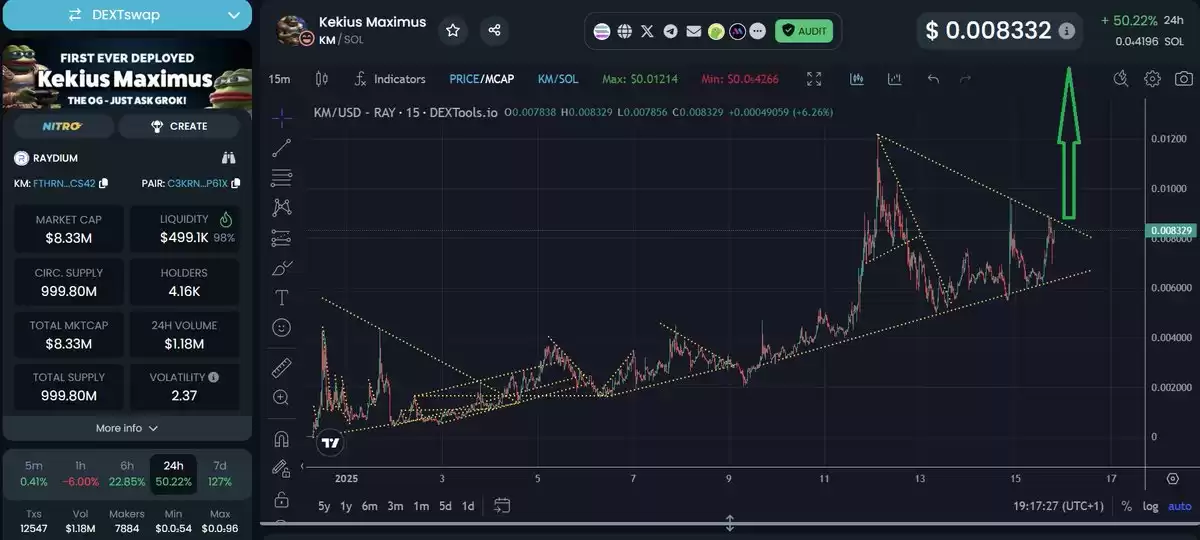Open the token email contact icon
The width and height of the screenshot is (1200, 540).
click(693, 31)
